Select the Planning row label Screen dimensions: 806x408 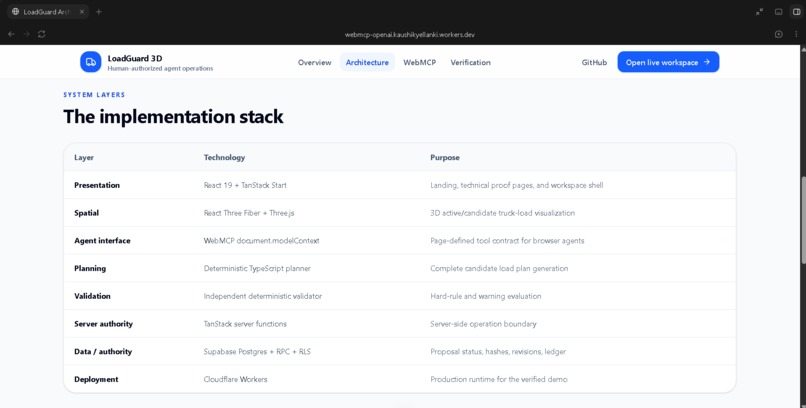[x=90, y=268]
